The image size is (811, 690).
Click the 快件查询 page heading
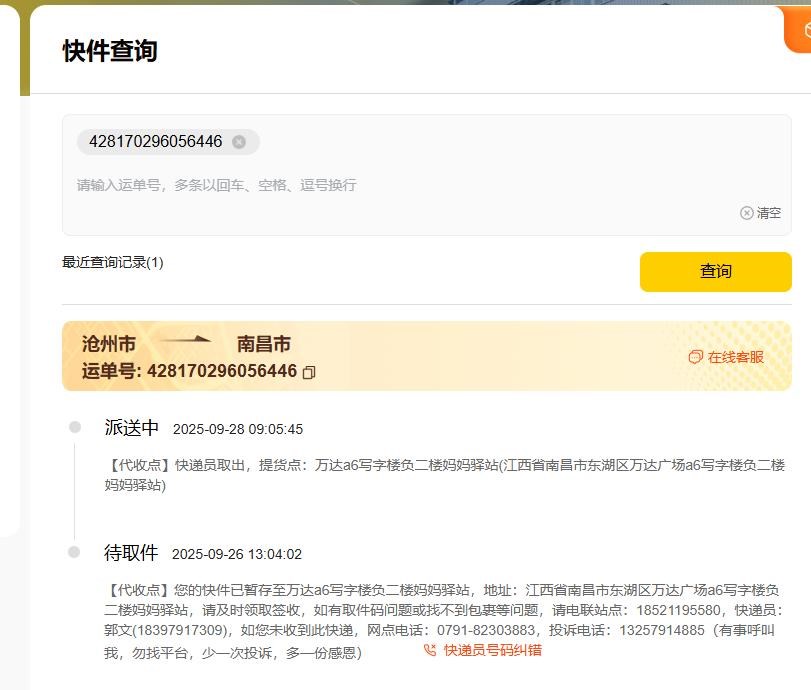tap(110, 51)
